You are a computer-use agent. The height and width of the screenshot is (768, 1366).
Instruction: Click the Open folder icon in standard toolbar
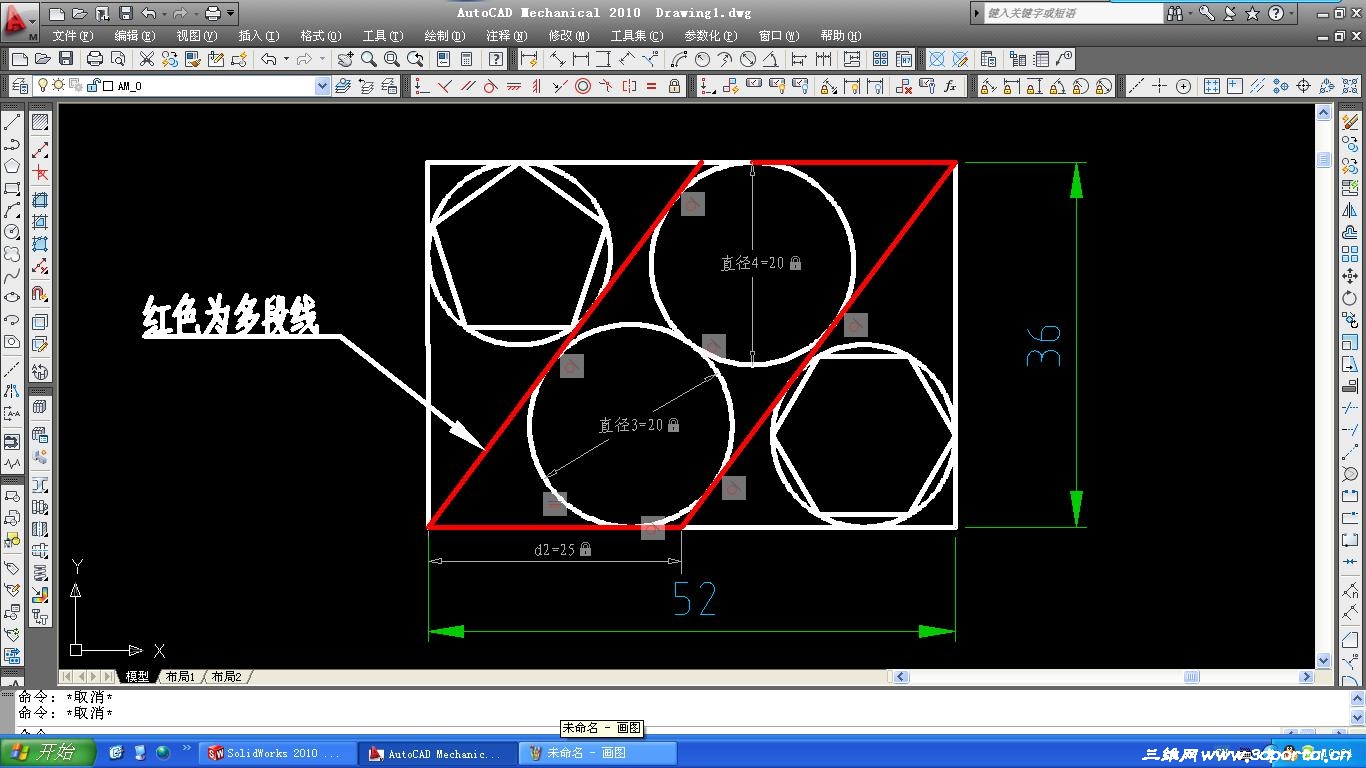(x=42, y=60)
